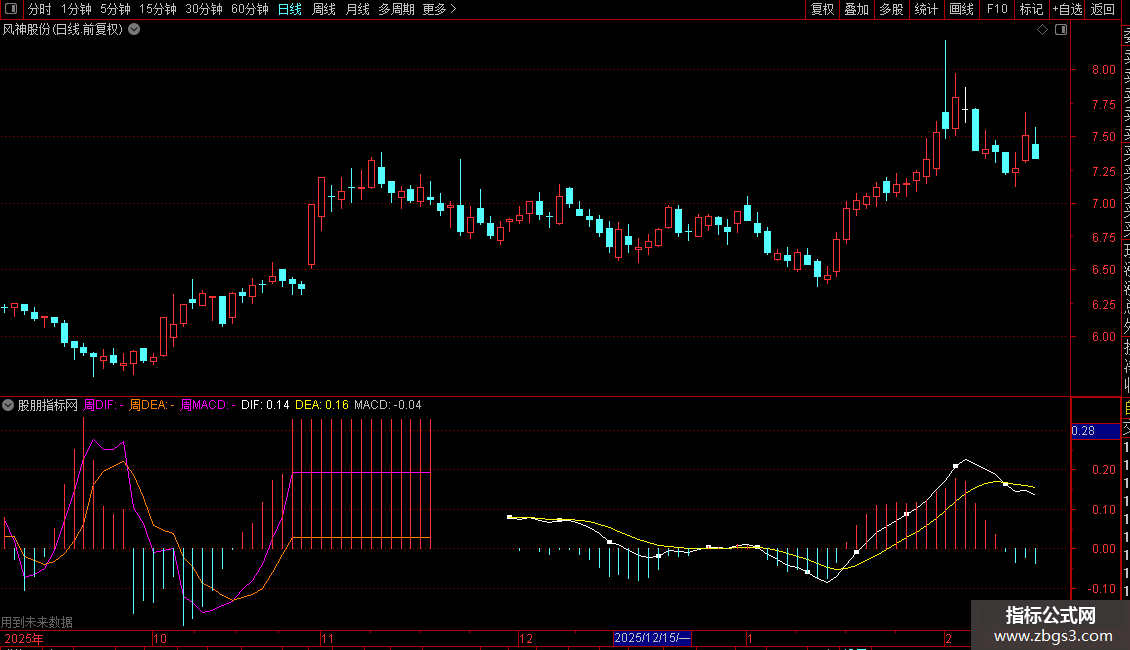The height and width of the screenshot is (650, 1130).
Task: Open the 风神股份 chart title dropdown arrow
Action: point(134,30)
